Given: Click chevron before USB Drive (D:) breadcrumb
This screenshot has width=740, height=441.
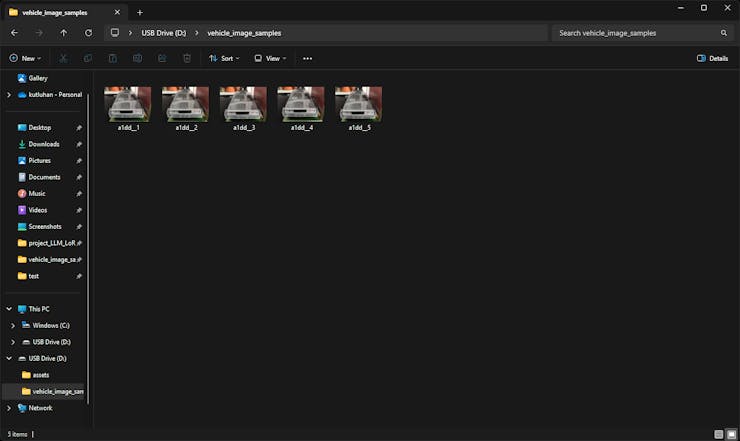Looking at the screenshot, I should coord(130,33).
